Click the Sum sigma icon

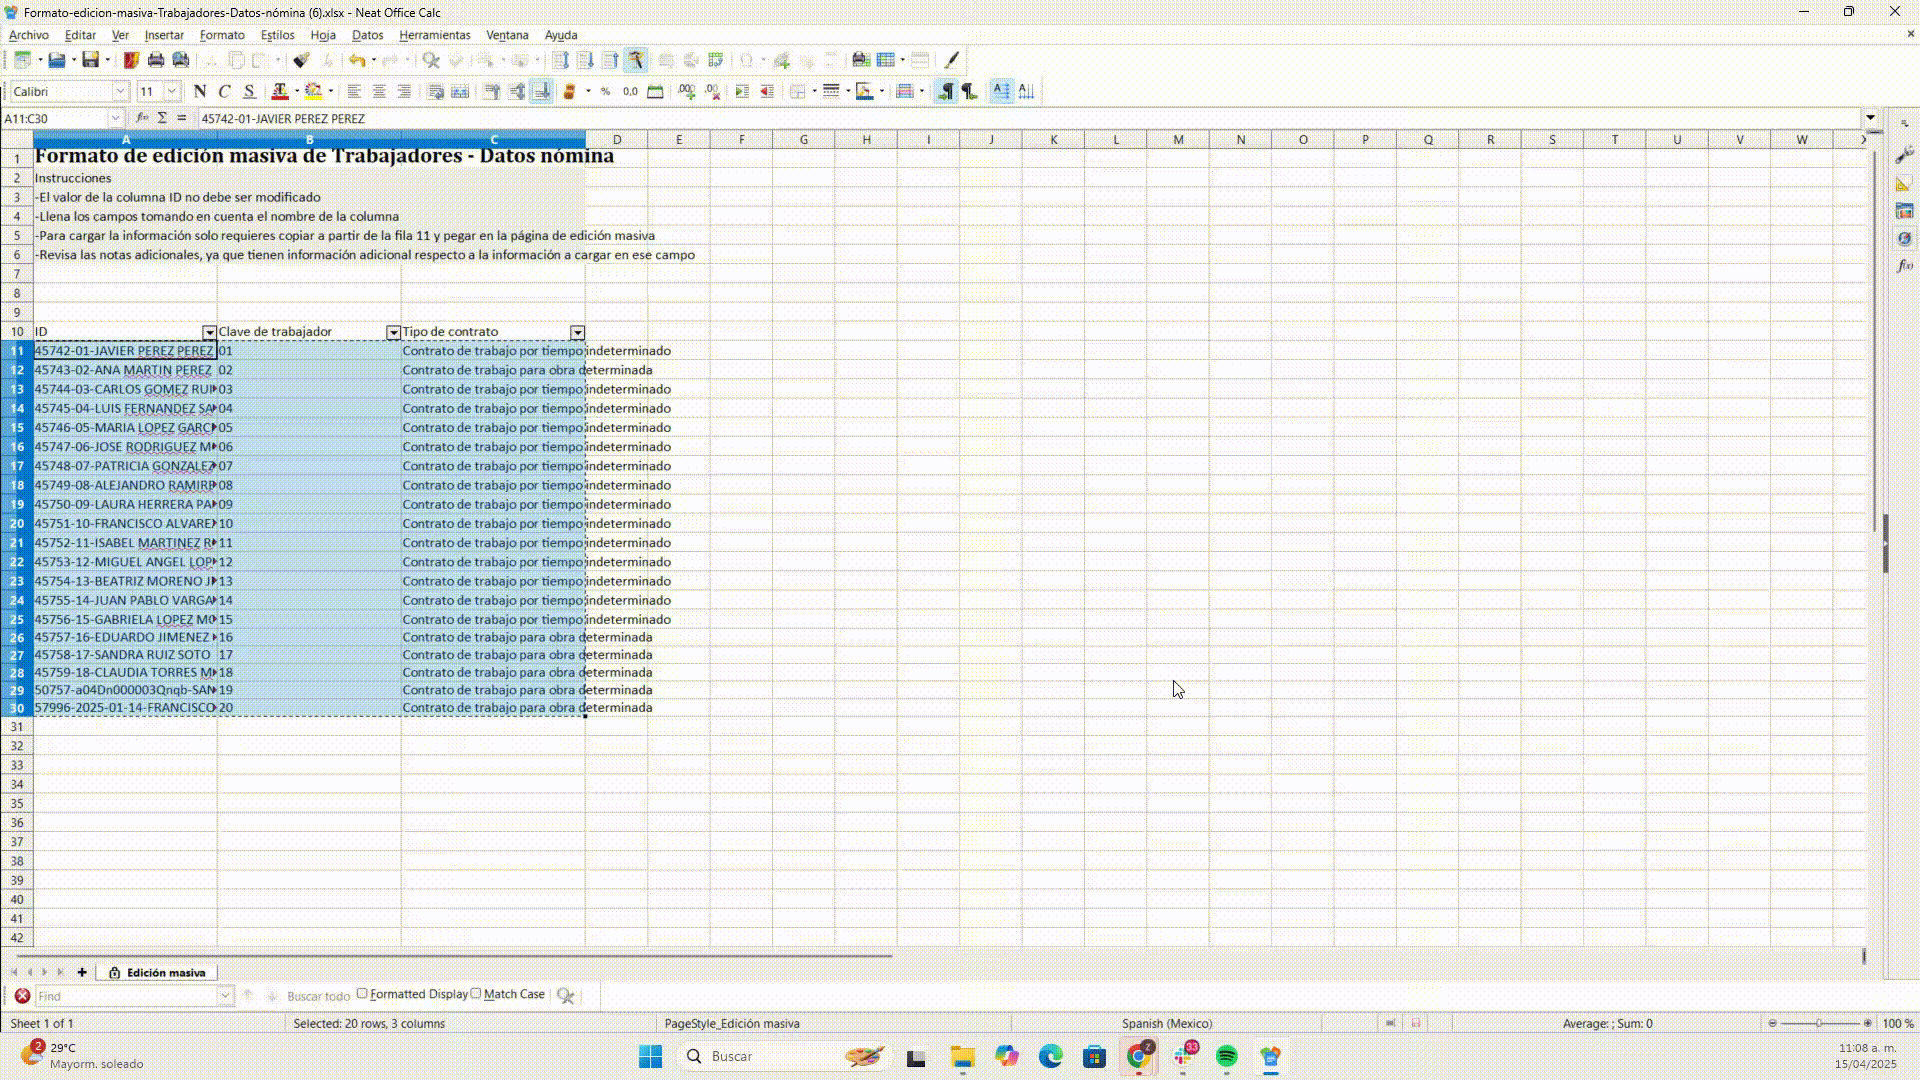(x=162, y=118)
